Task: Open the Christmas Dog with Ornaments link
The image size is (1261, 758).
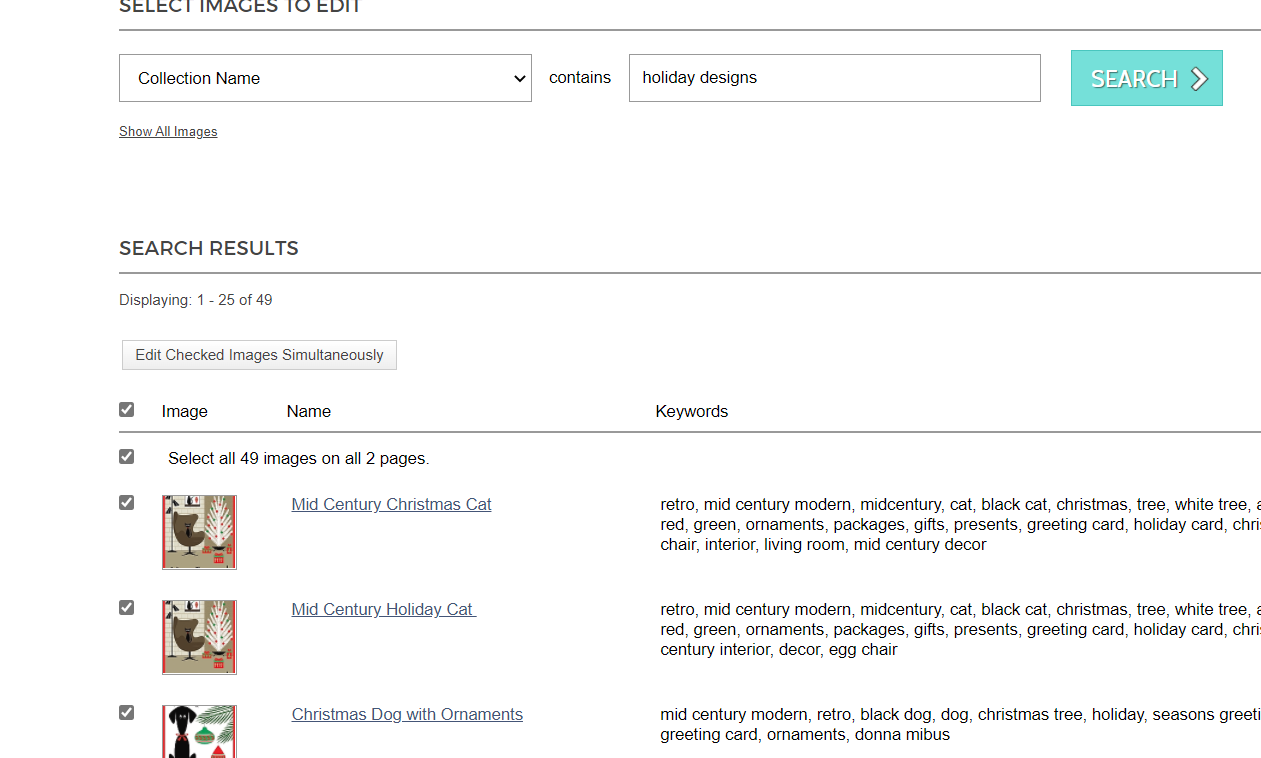Action: [407, 715]
